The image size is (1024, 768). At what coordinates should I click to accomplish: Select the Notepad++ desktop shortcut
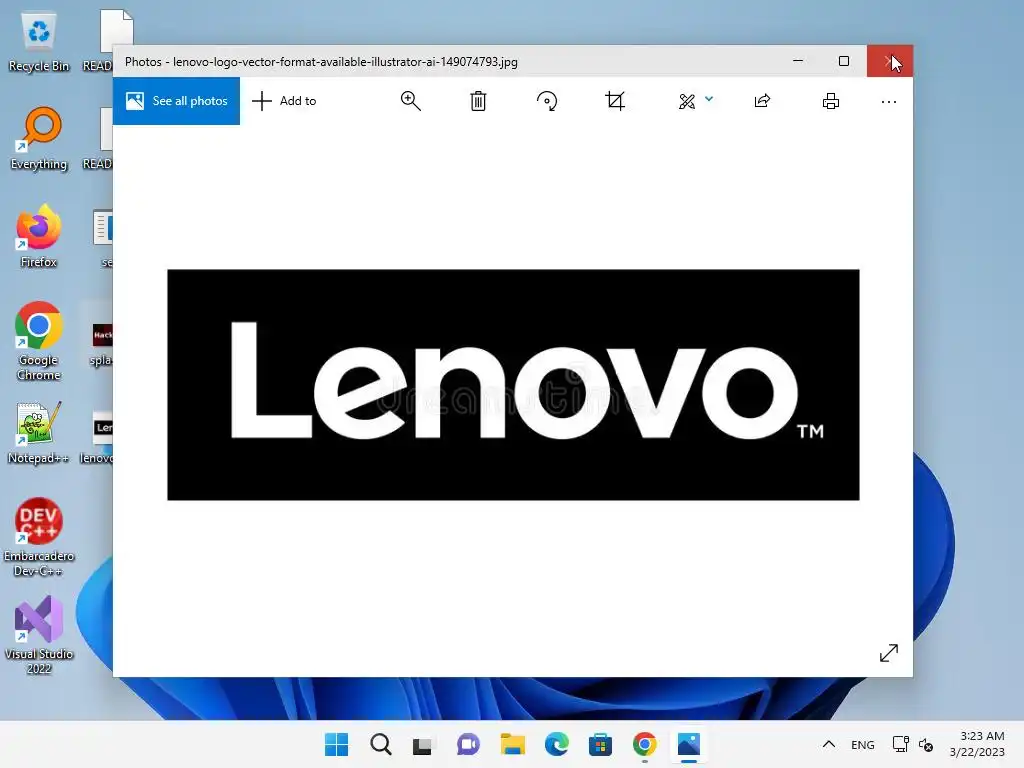[x=39, y=433]
